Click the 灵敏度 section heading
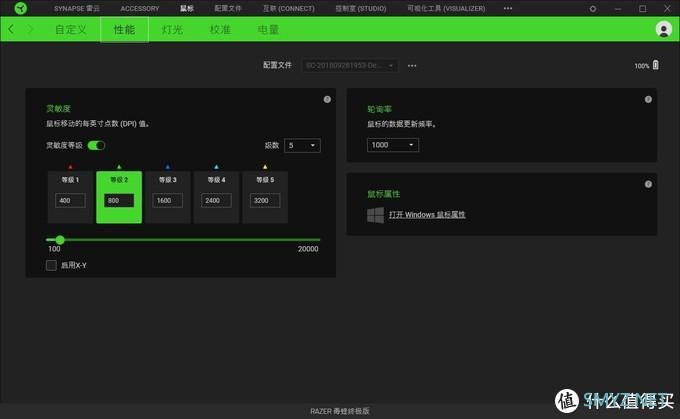Screen dimensions: 680x419 coord(59,109)
